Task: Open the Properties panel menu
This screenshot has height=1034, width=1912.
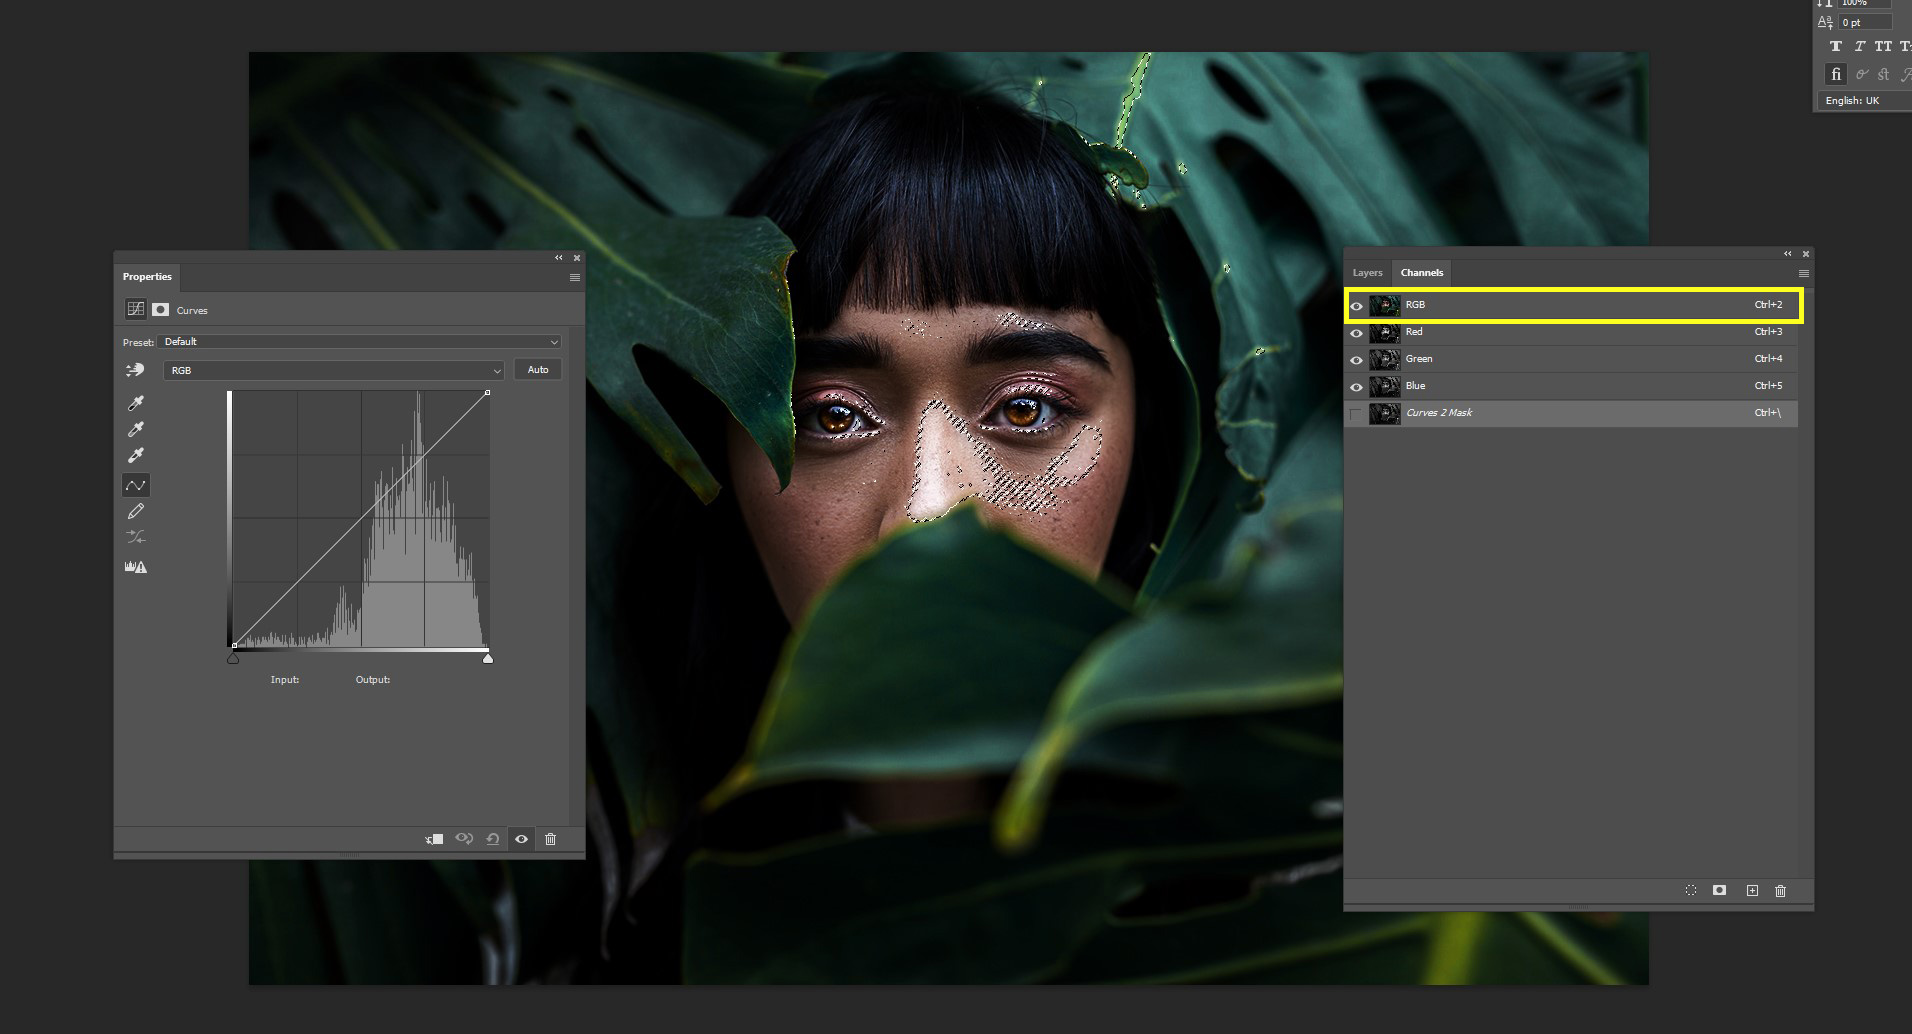Action: pyautogui.click(x=575, y=277)
